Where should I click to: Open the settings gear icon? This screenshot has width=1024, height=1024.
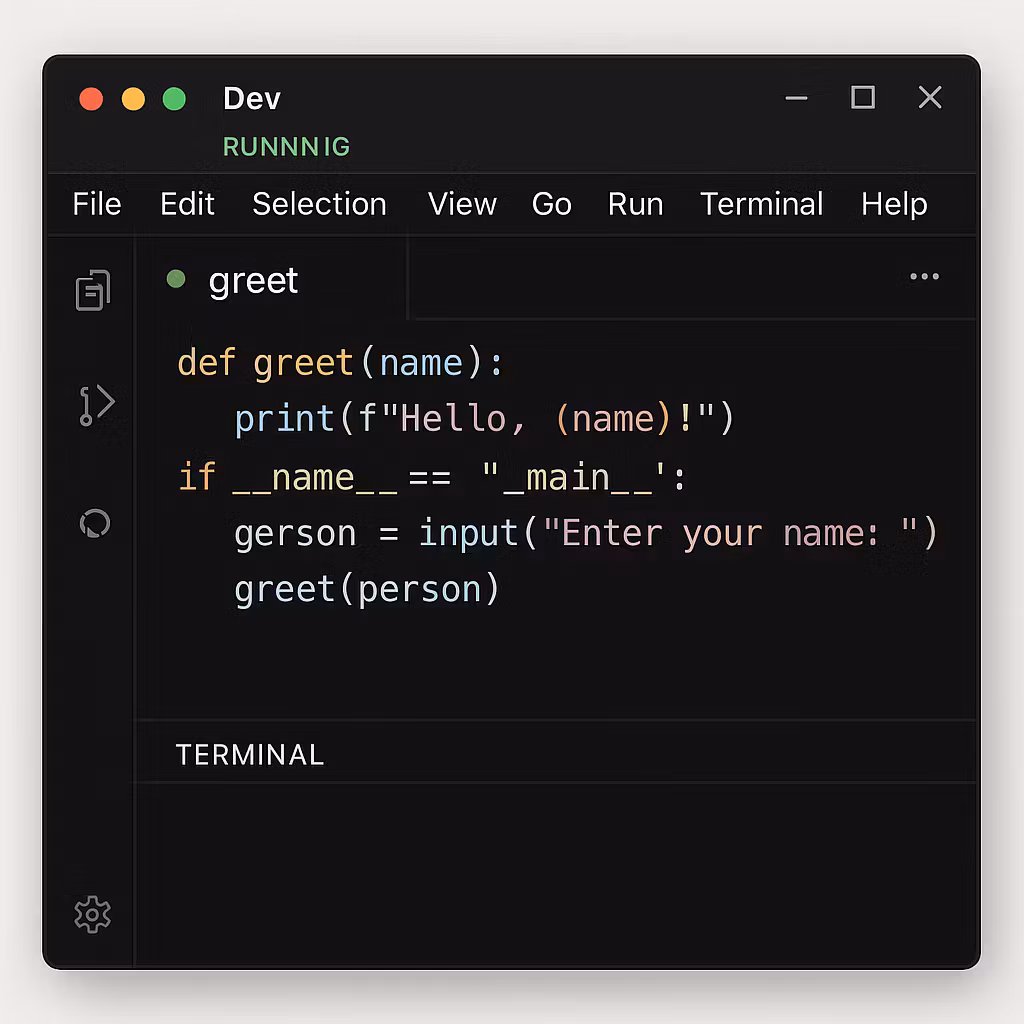[x=93, y=914]
